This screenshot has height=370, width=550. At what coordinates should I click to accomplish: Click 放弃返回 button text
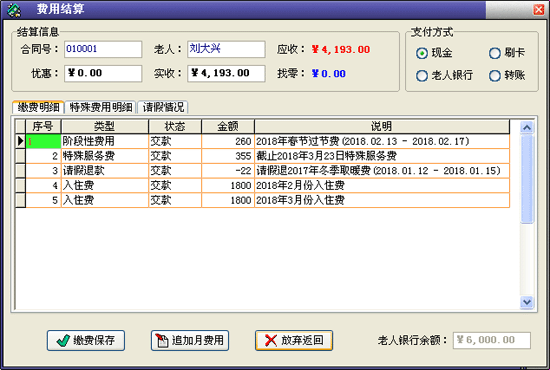click(x=302, y=340)
